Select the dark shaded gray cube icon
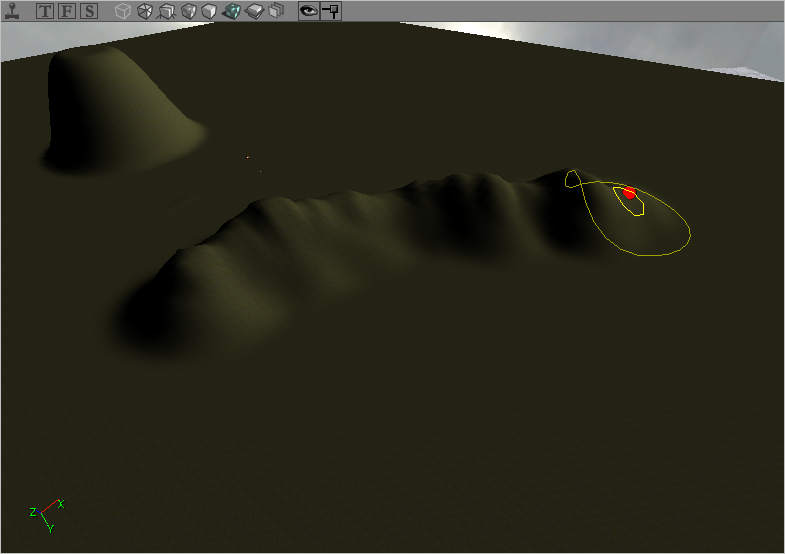 pos(188,12)
